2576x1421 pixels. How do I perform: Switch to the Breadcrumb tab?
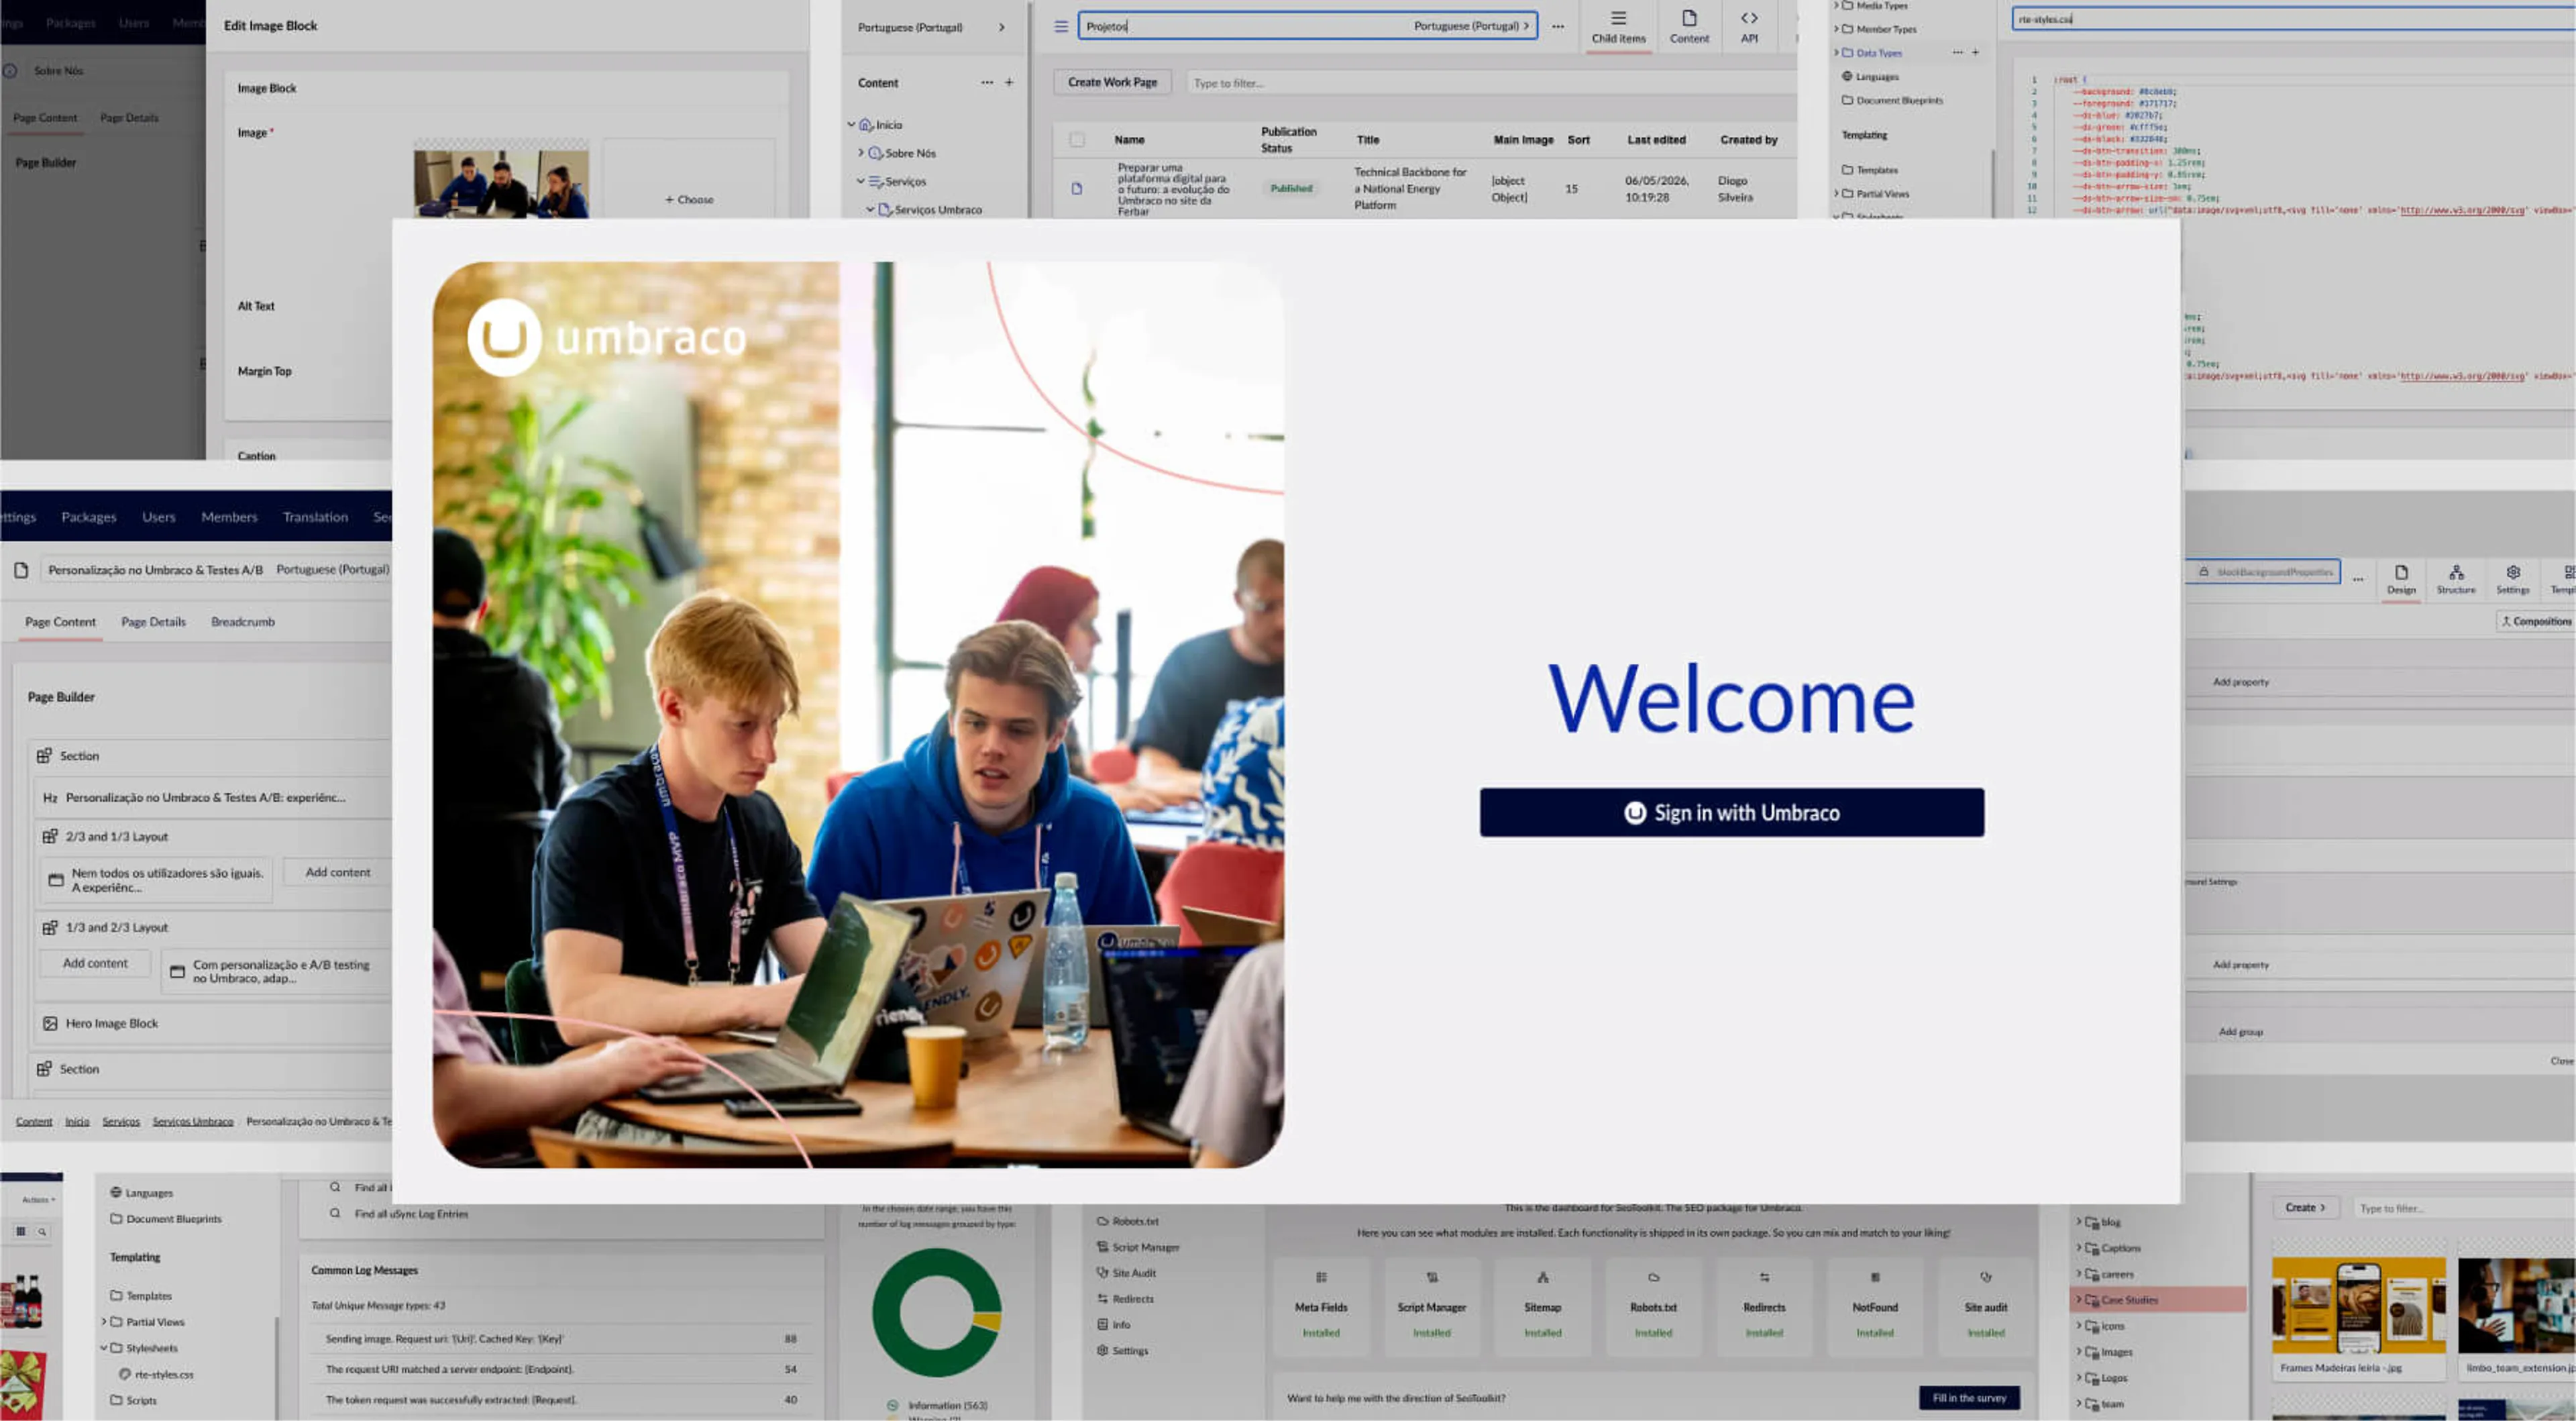coord(243,621)
